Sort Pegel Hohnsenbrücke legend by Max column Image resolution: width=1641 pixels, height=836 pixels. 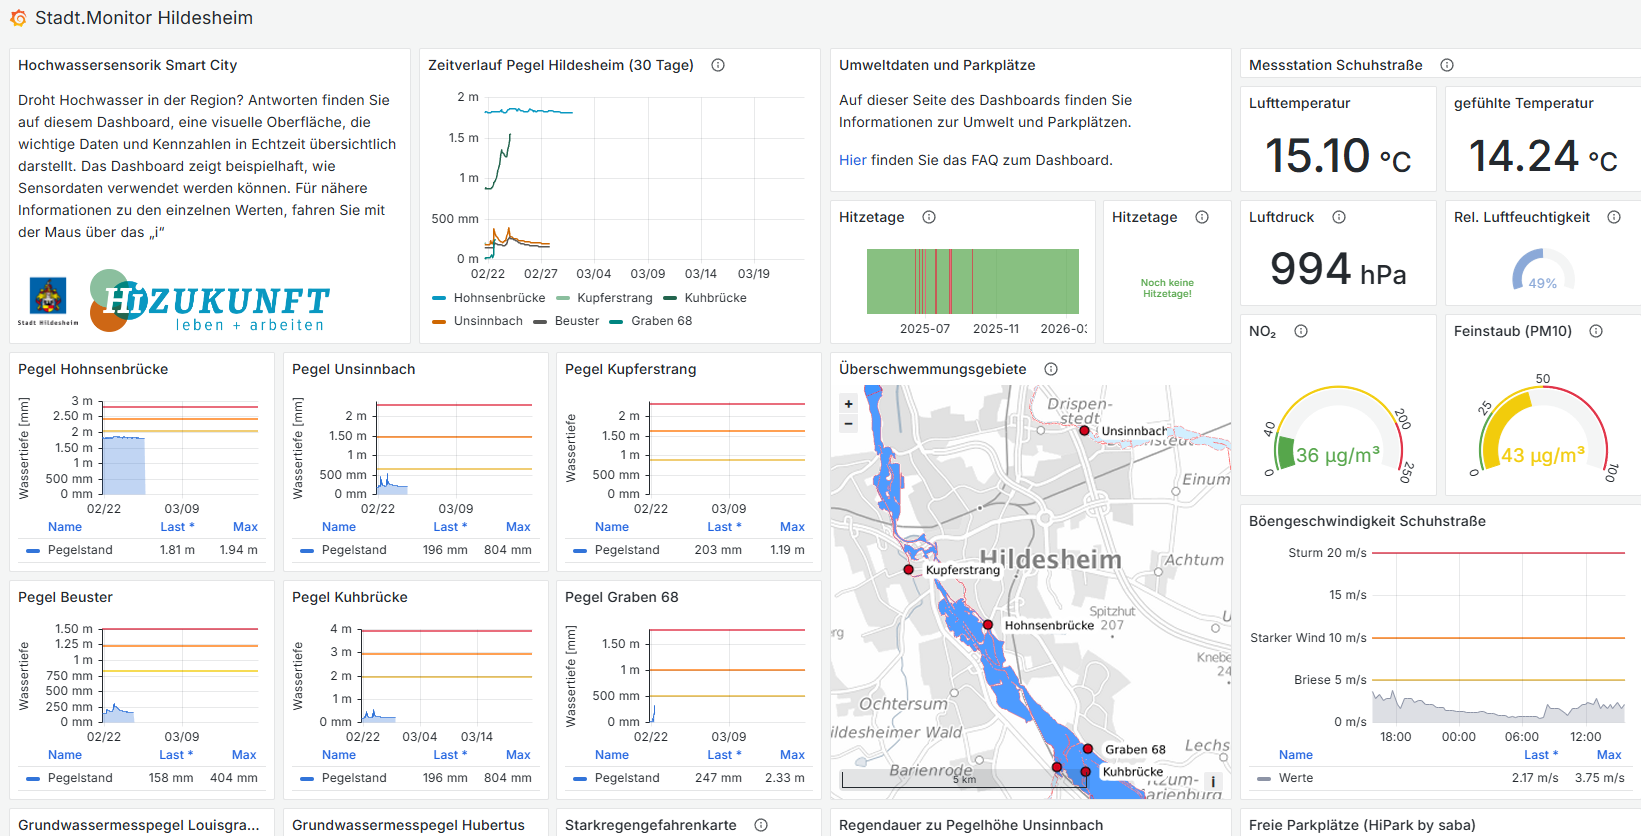click(x=245, y=527)
